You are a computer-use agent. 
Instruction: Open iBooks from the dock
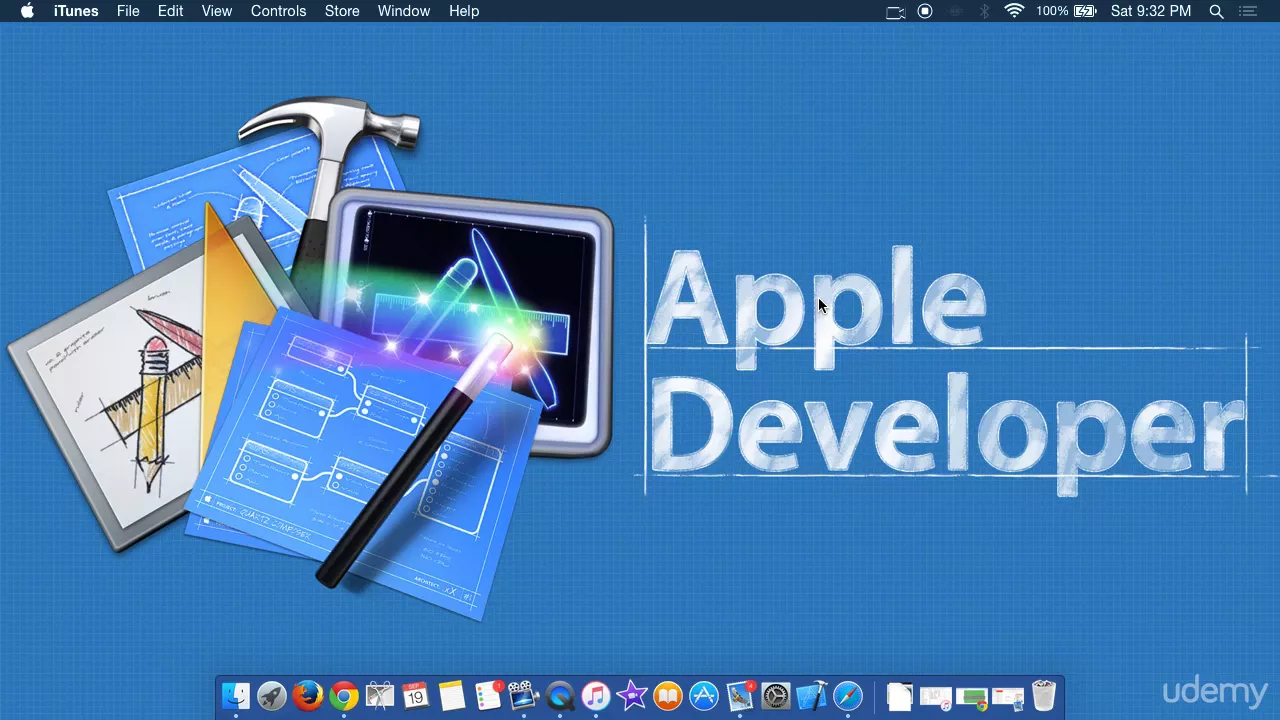coord(668,696)
